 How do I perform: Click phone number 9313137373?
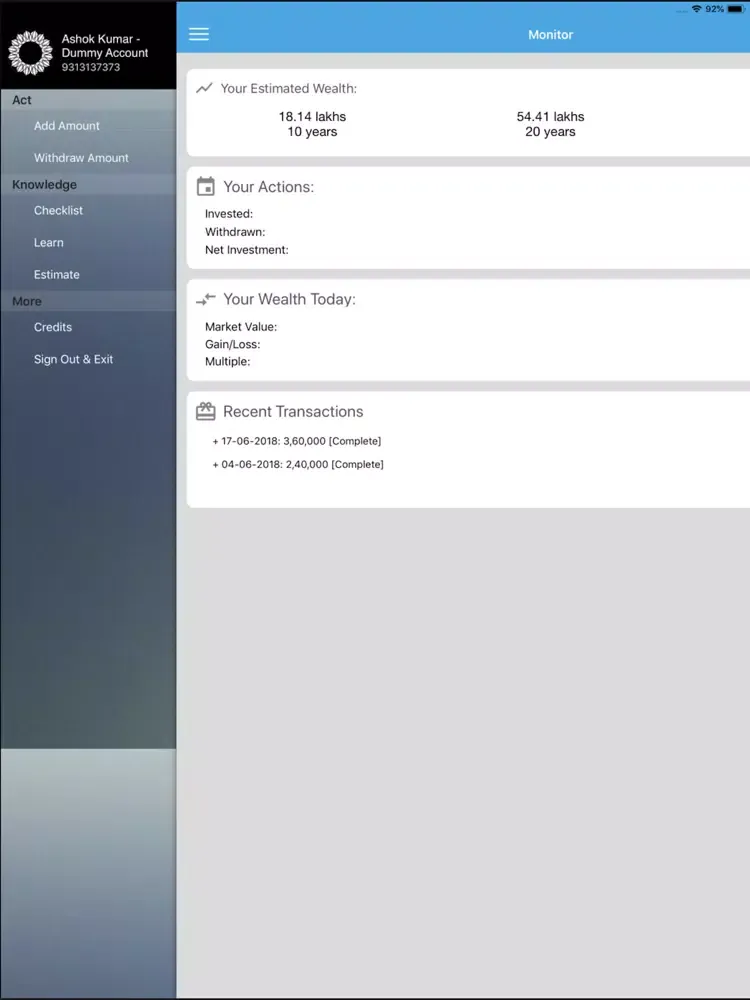point(91,67)
